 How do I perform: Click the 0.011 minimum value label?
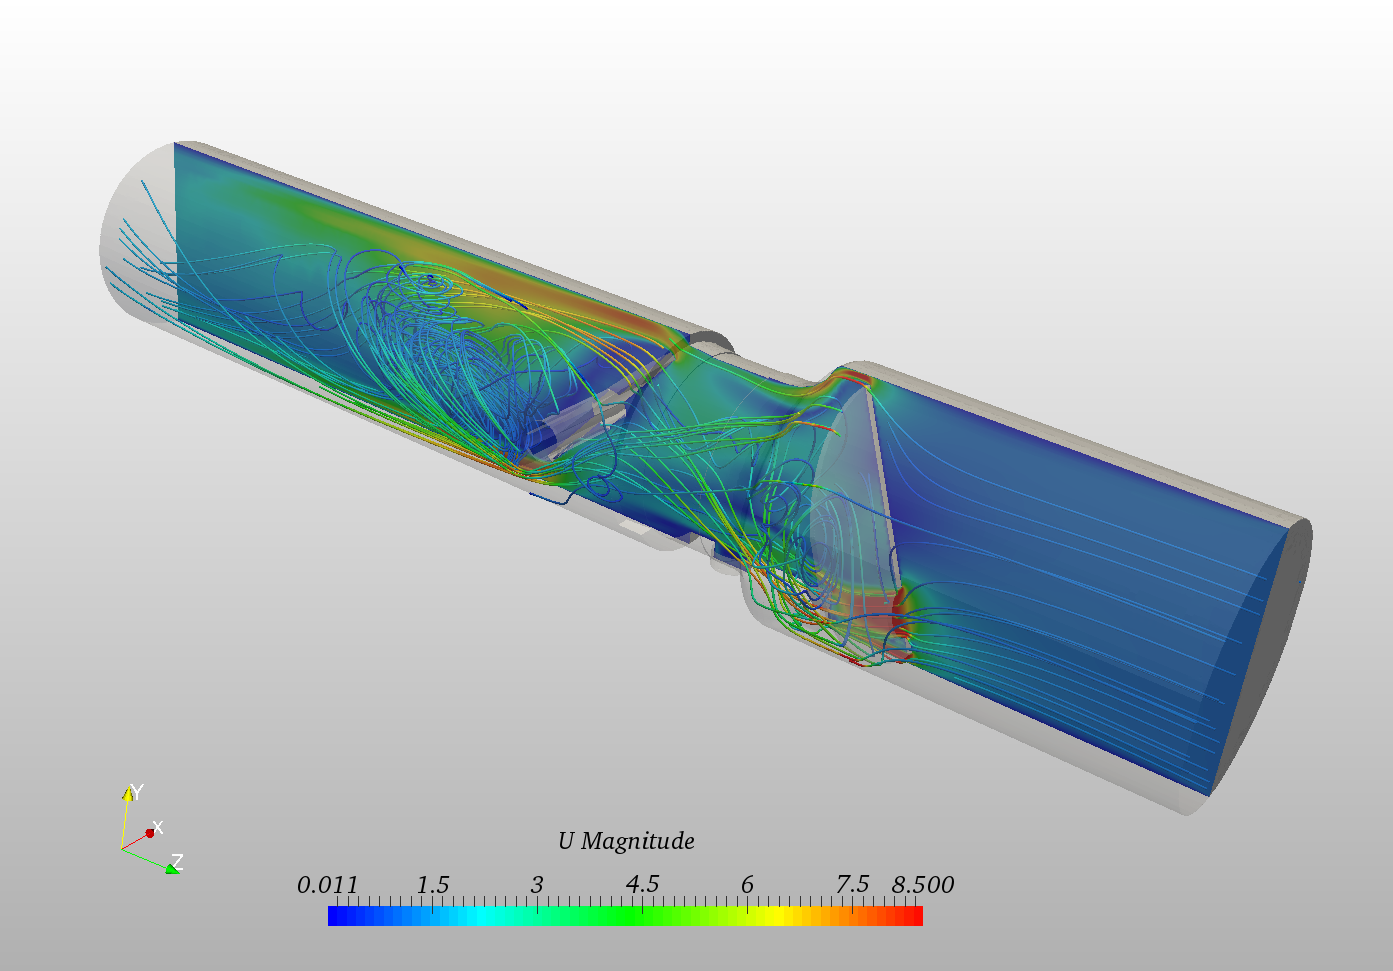coord(330,884)
